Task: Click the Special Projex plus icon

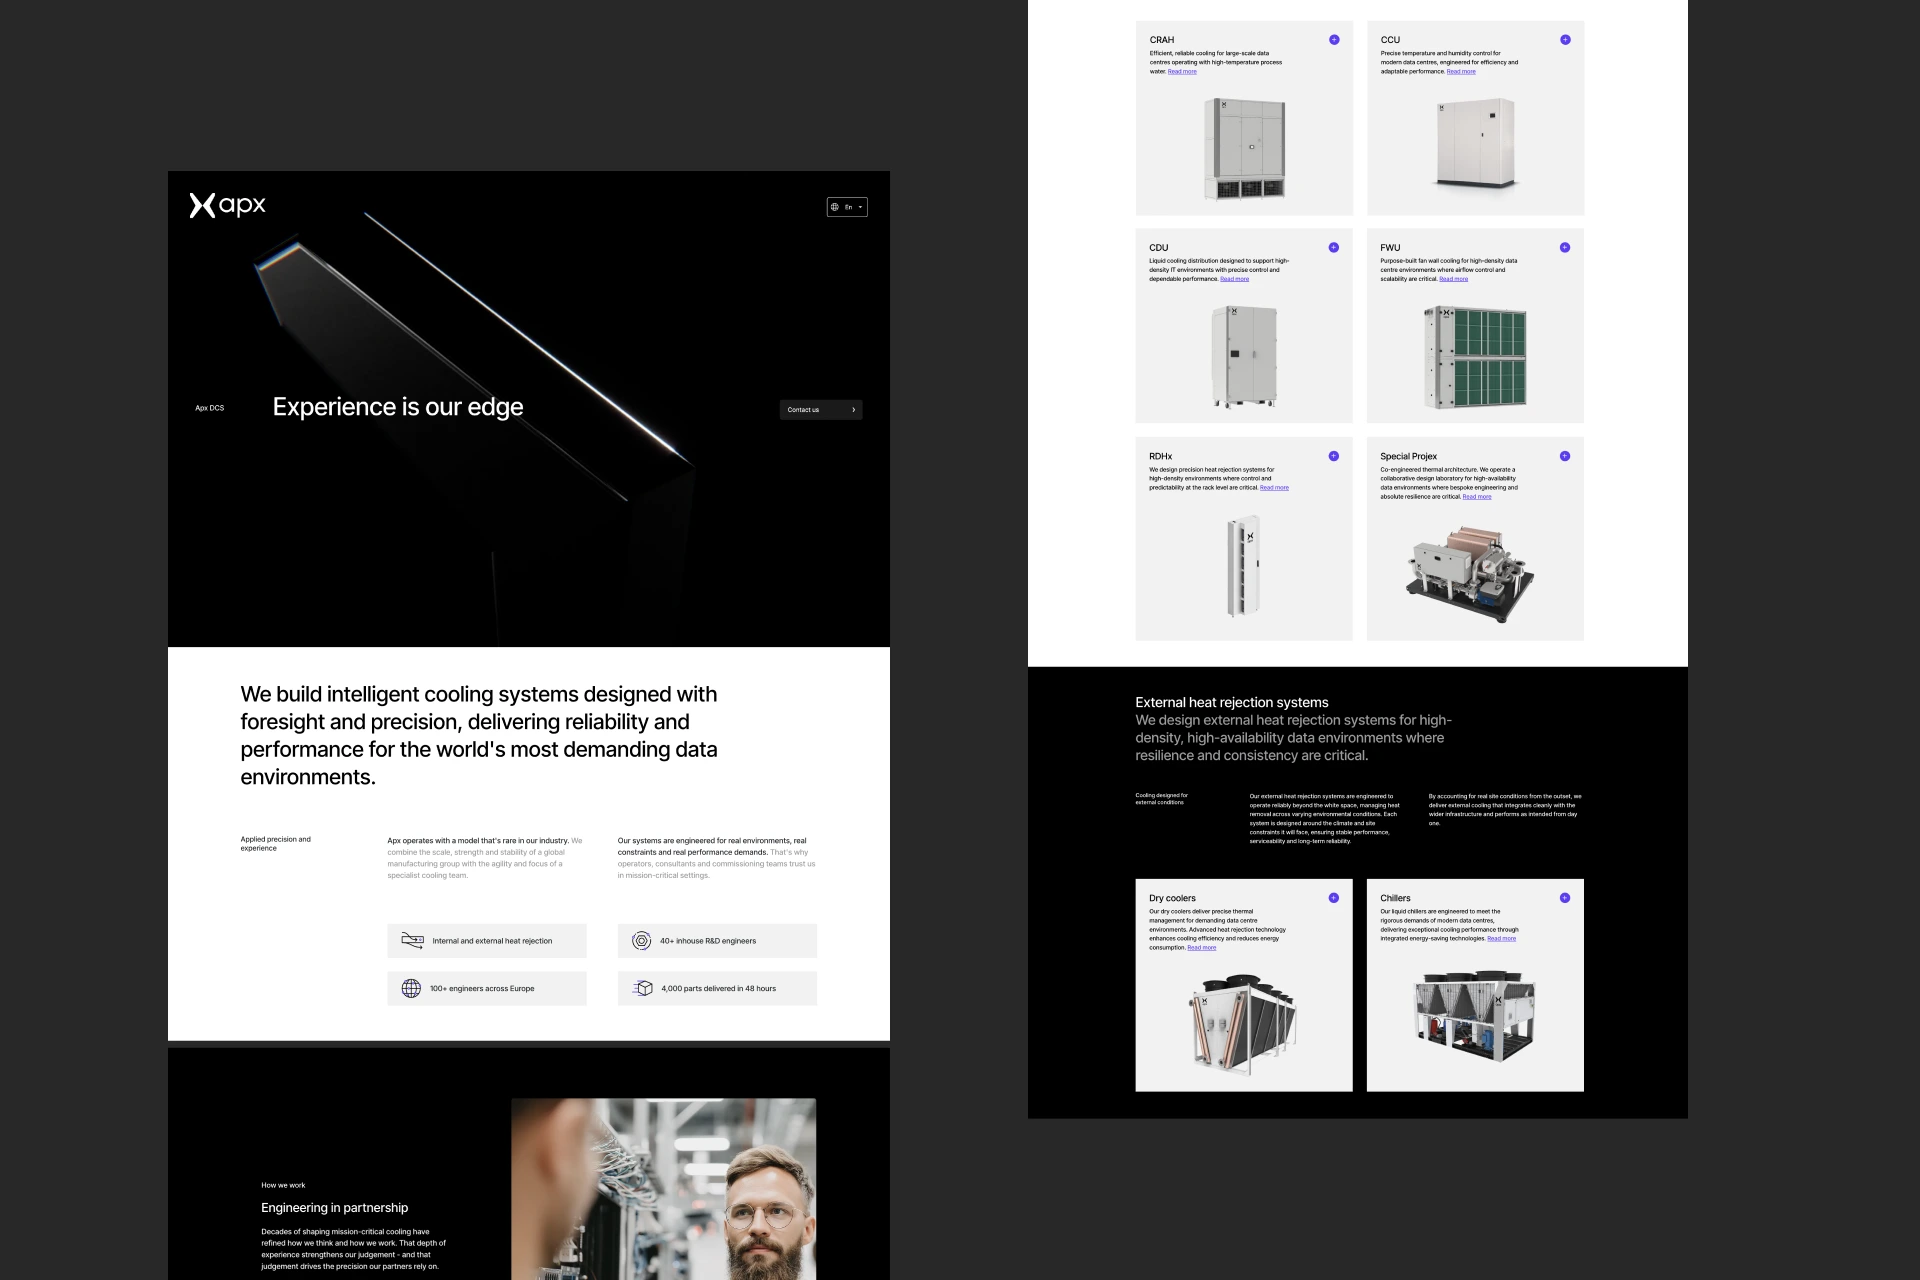Action: click(1565, 456)
